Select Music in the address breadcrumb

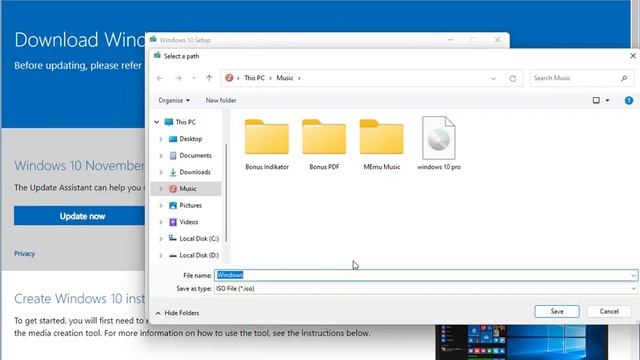285,78
